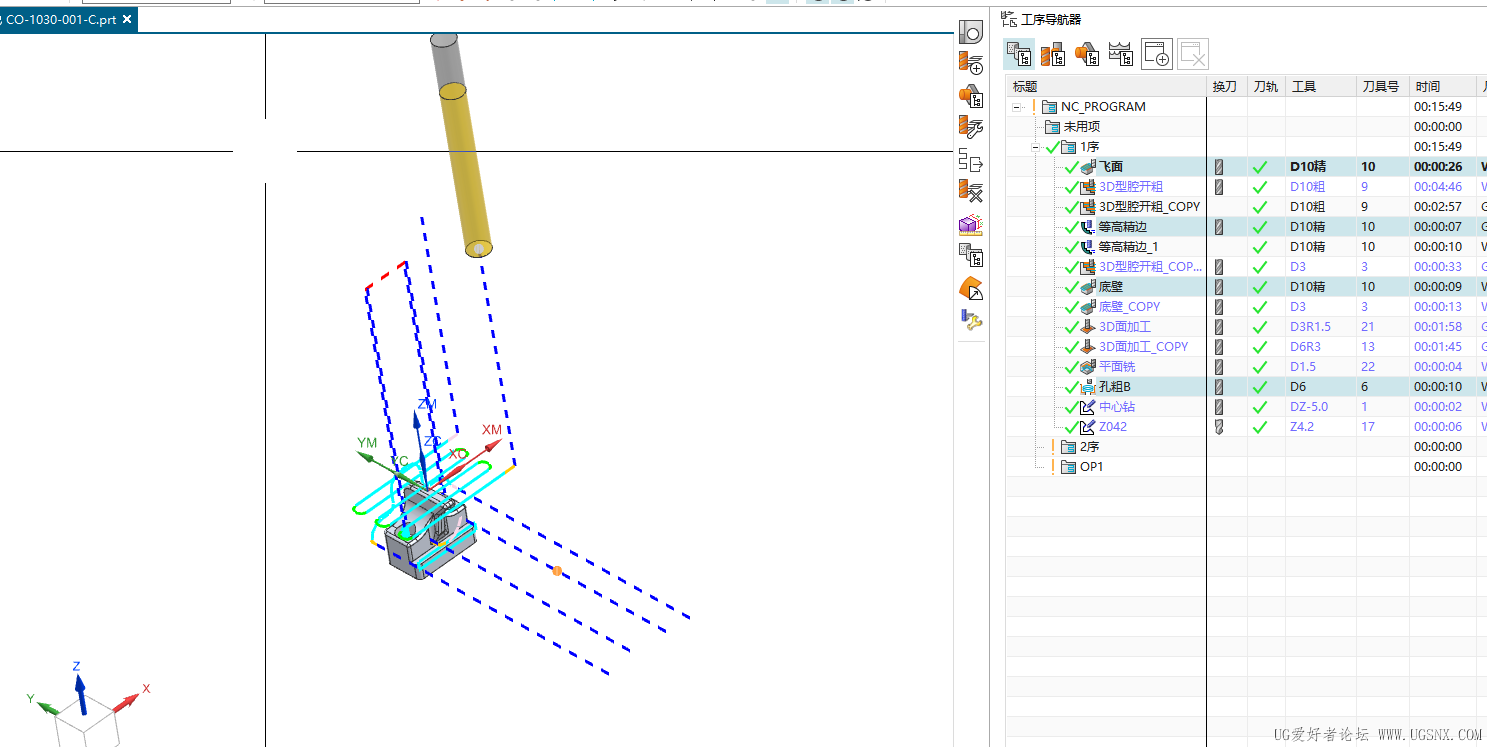Click the purple box icon in side toolbar
Viewport: 1487px width, 747px height.
[x=970, y=224]
